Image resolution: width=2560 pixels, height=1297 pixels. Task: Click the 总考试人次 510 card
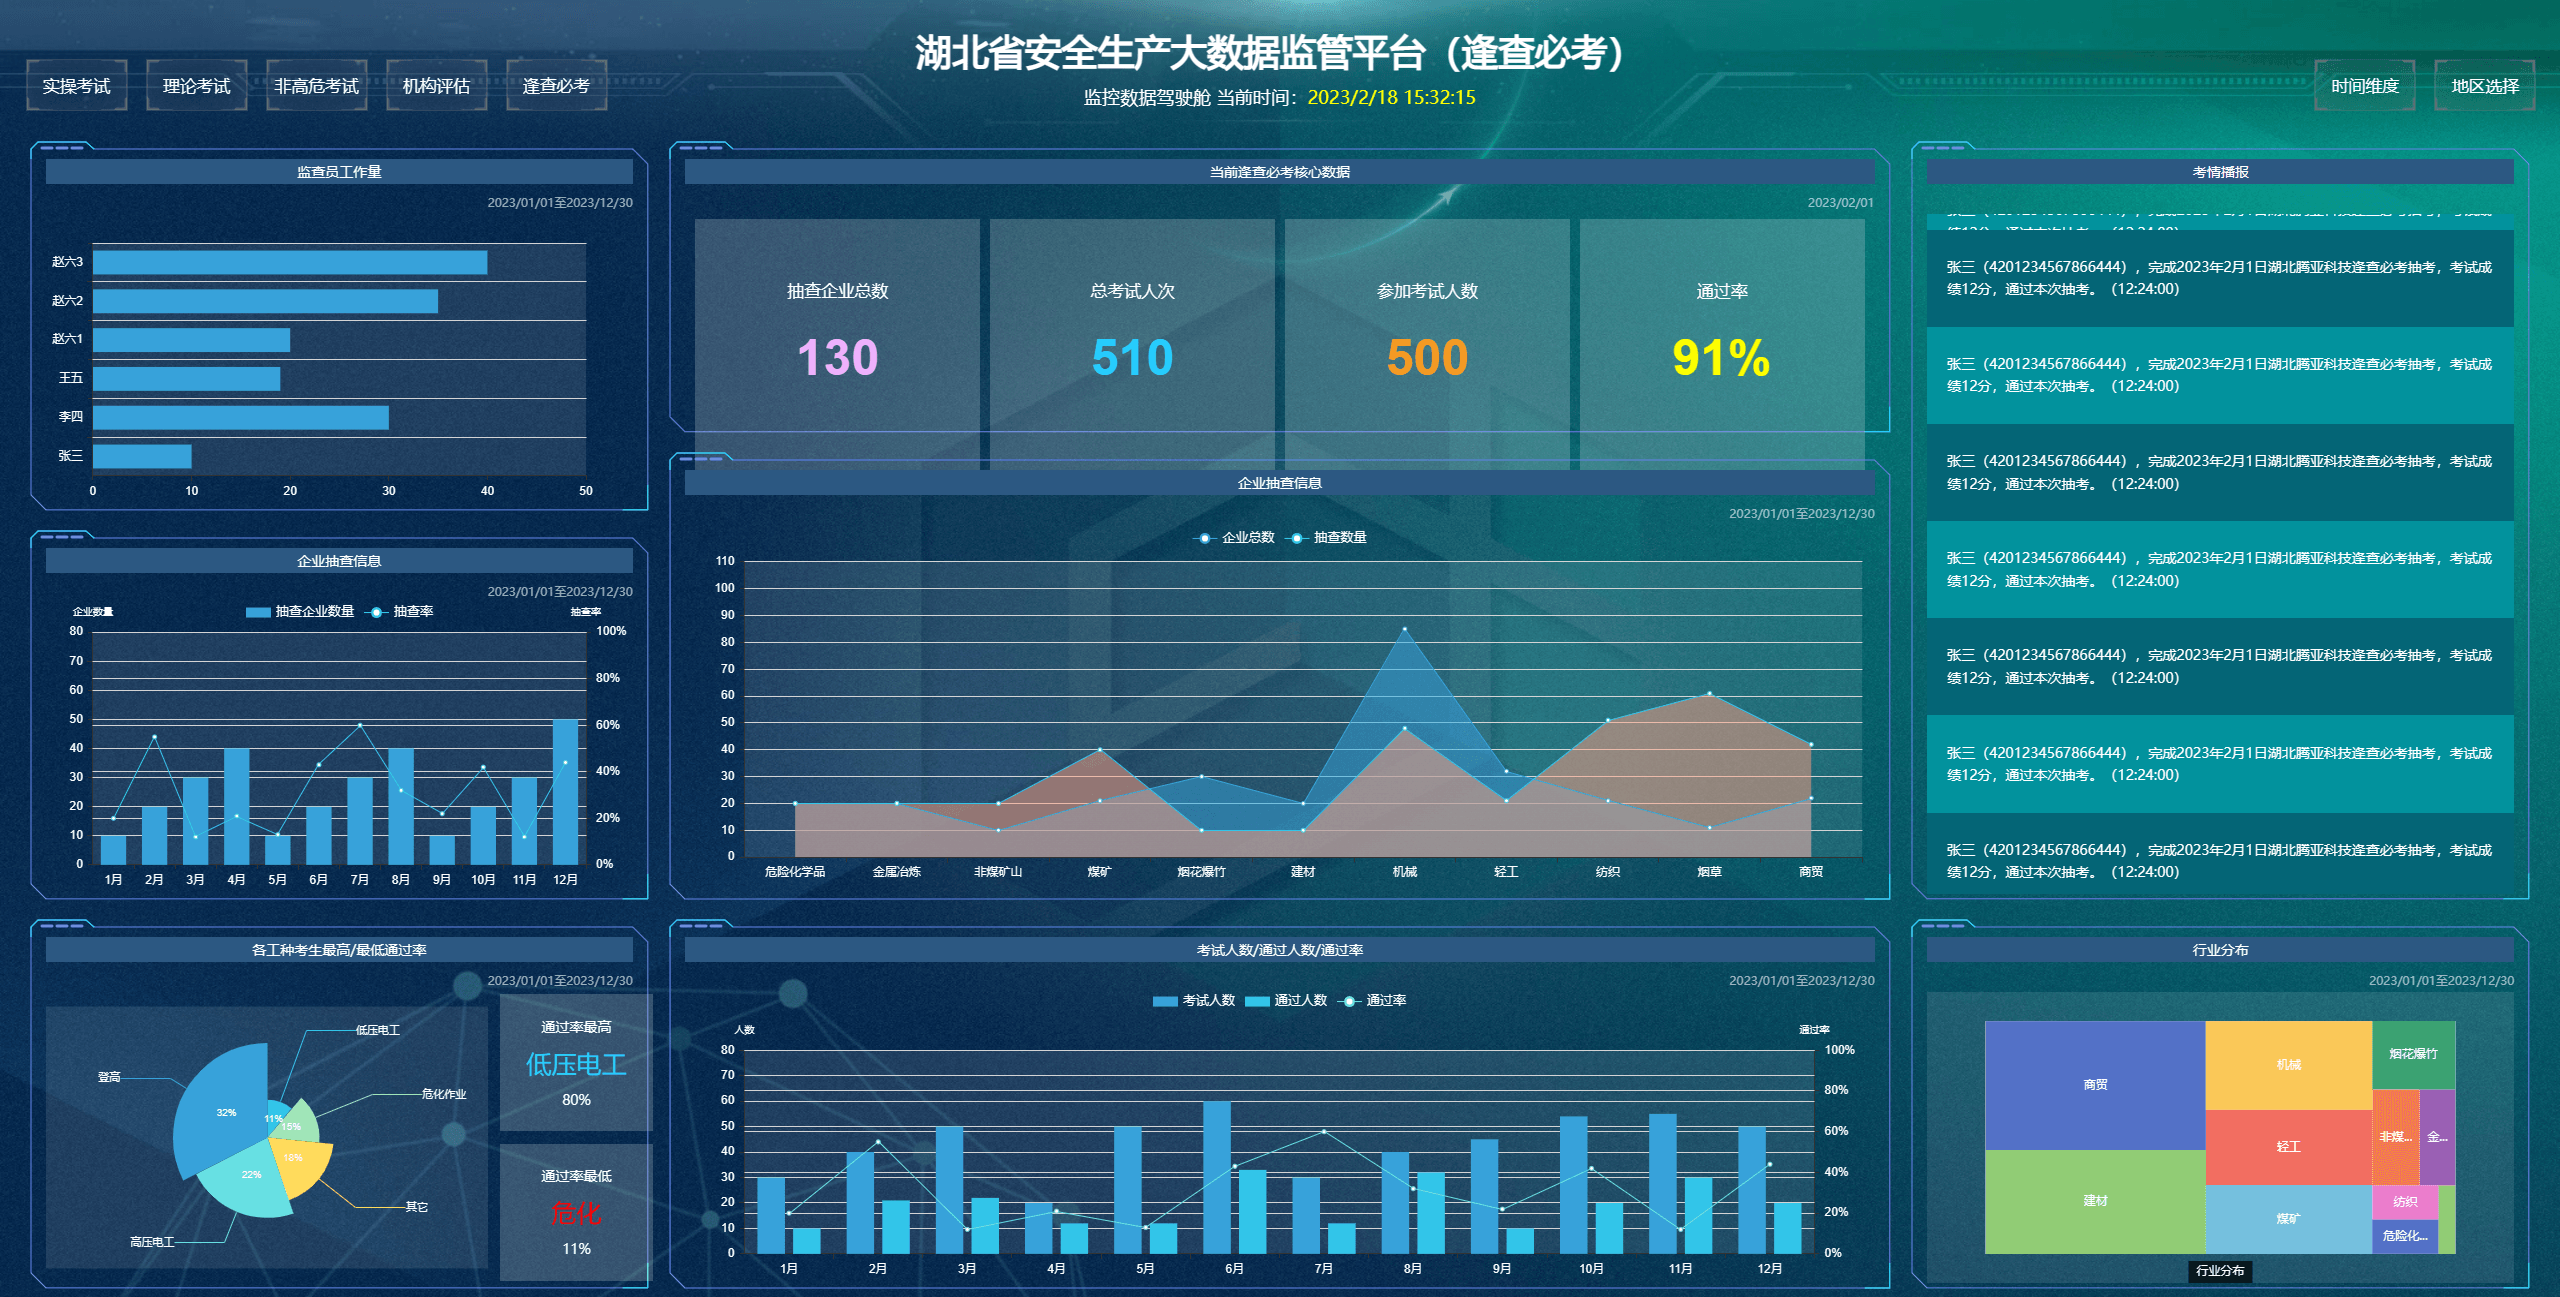coord(1132,344)
